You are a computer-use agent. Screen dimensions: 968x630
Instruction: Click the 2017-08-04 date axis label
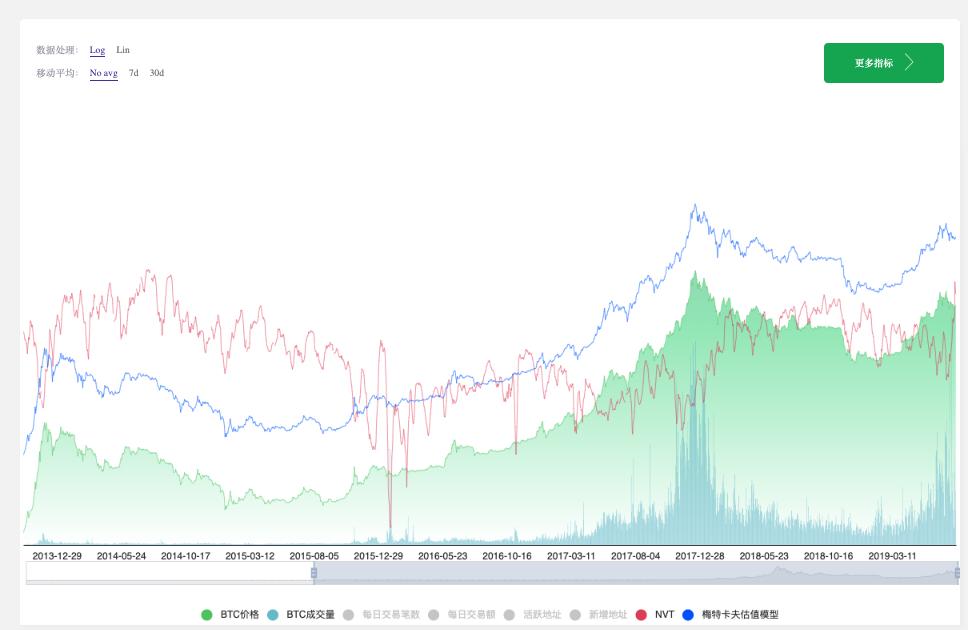(636, 556)
